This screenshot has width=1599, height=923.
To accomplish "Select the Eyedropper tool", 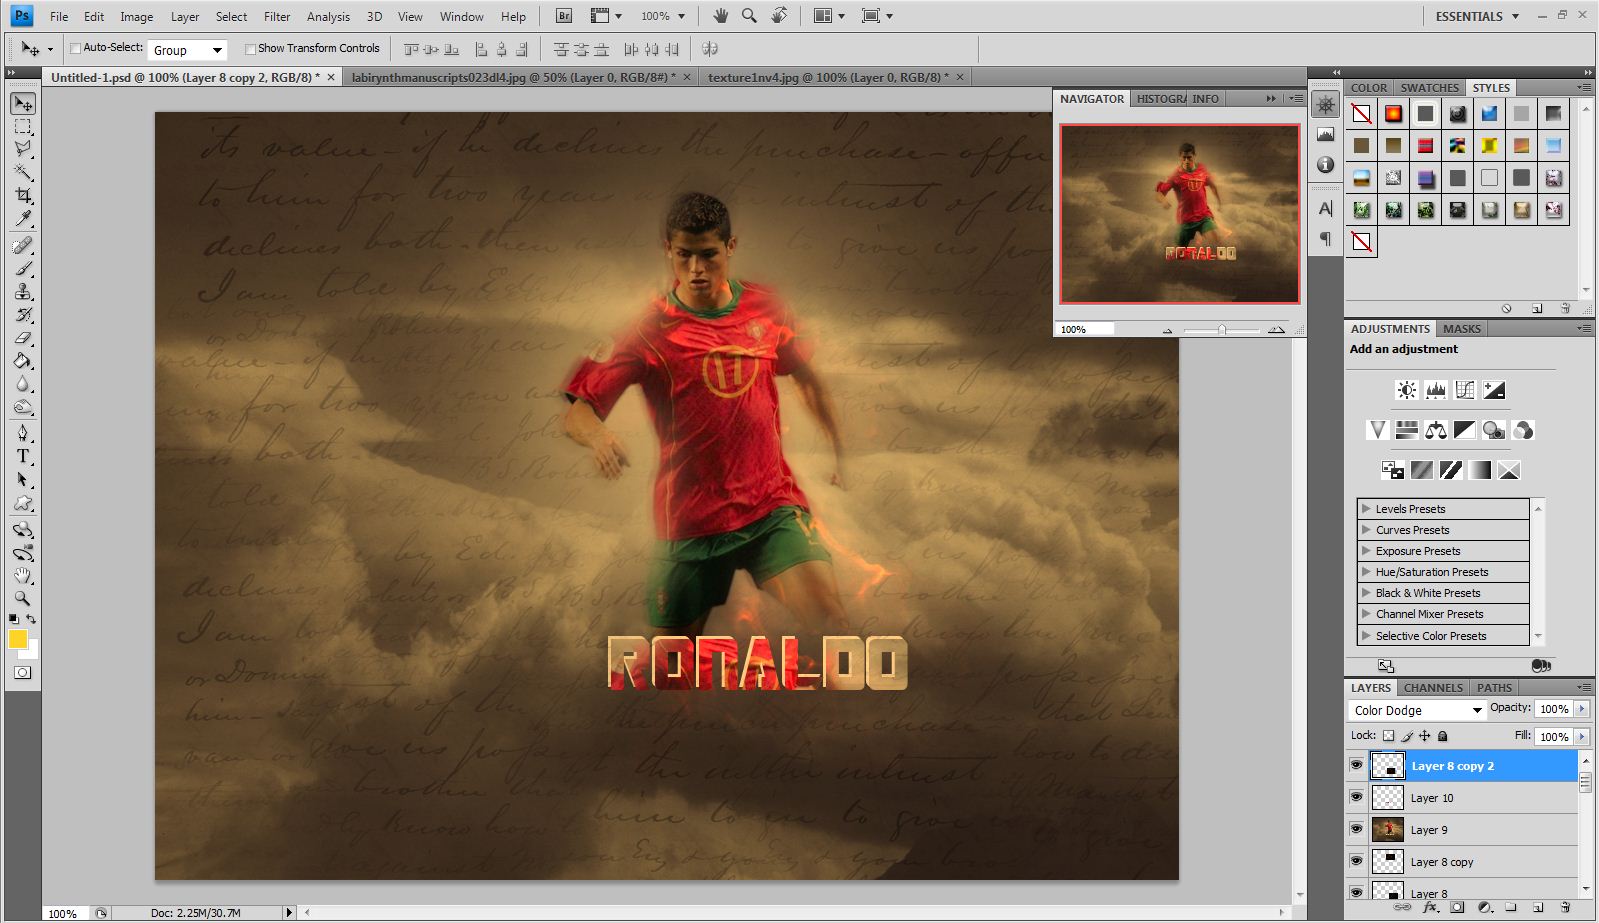I will (23, 219).
